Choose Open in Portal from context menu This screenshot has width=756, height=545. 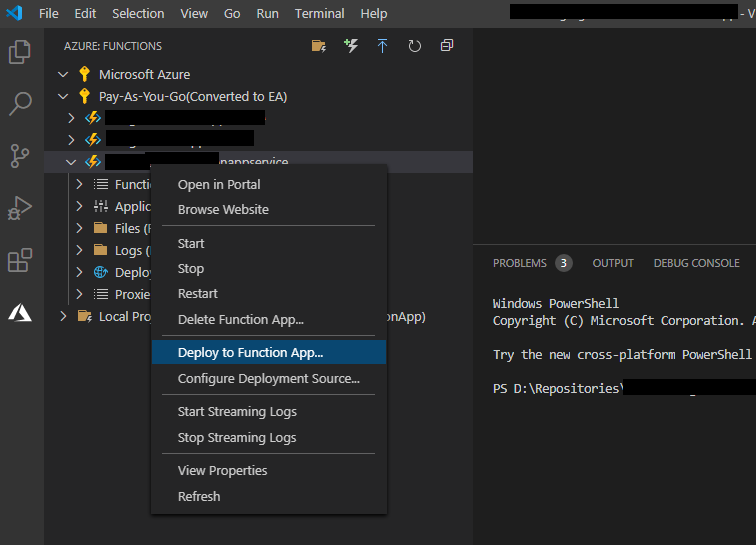269,184
